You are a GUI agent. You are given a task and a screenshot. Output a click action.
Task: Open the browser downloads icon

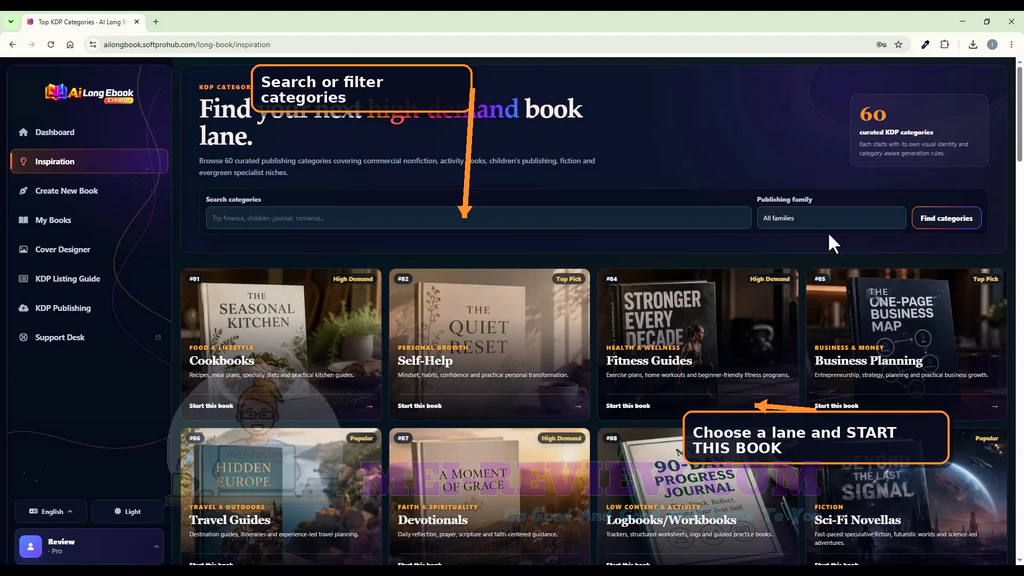click(x=972, y=44)
